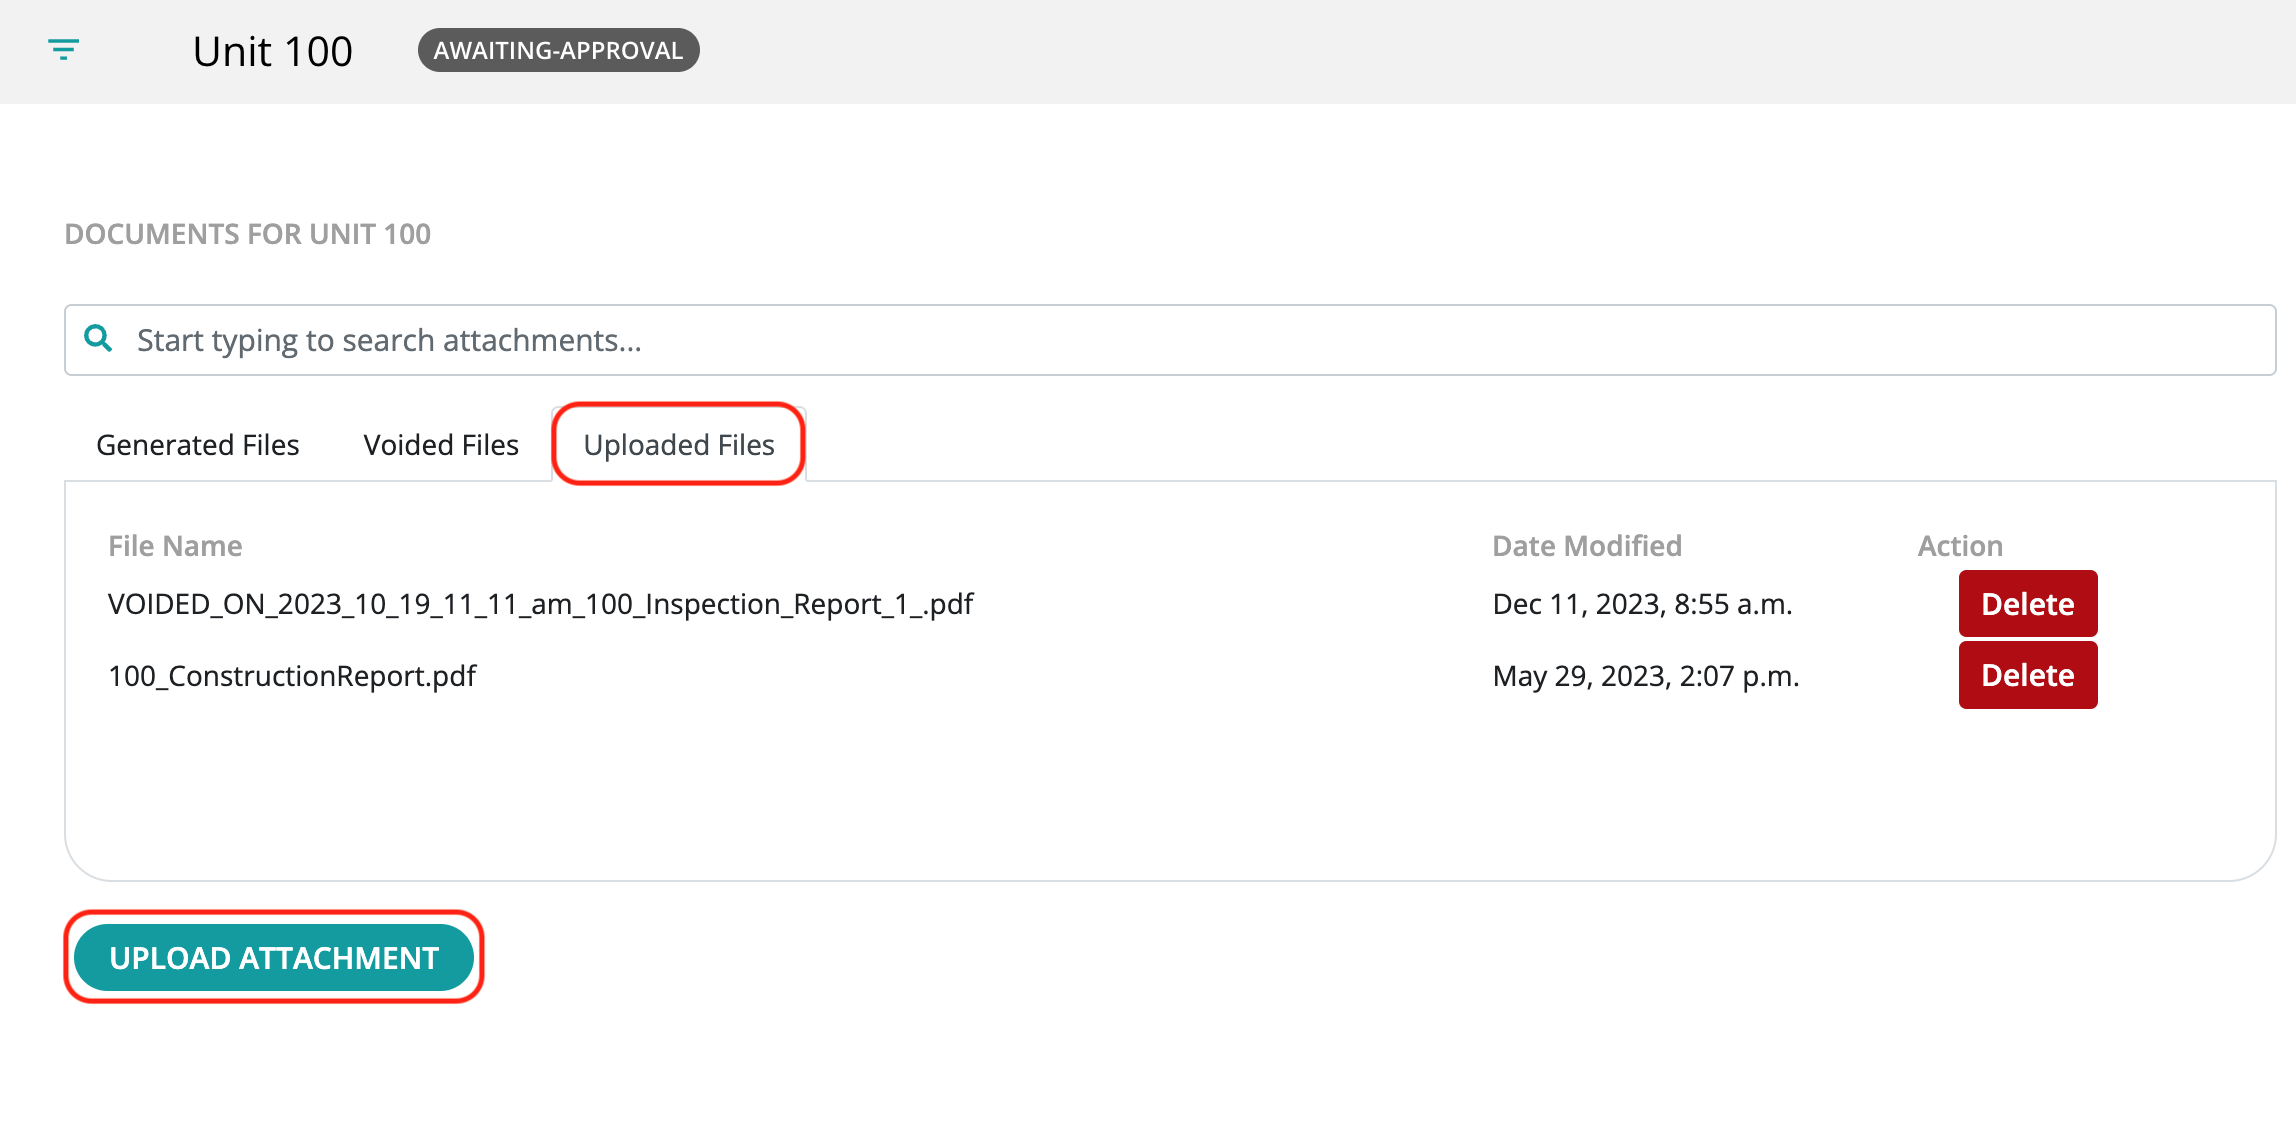Click the Upload Attachment button
The image size is (2296, 1122).
click(274, 958)
